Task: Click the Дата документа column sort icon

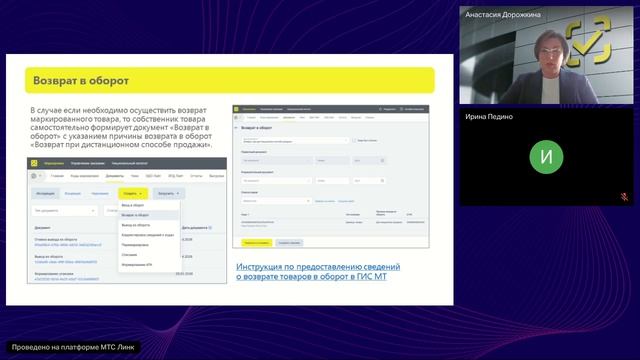Action: [210, 228]
